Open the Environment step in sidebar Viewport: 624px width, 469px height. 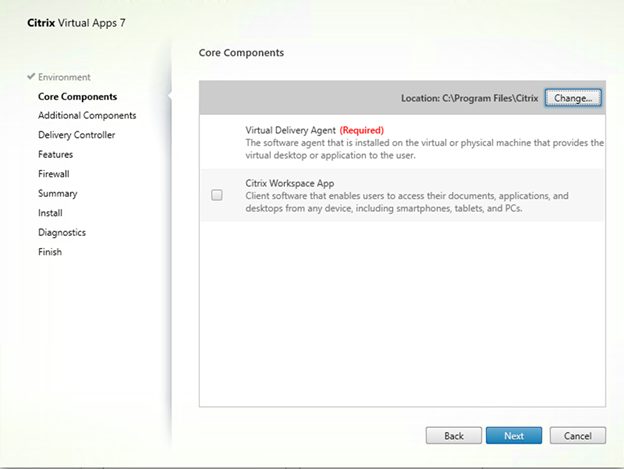point(64,77)
